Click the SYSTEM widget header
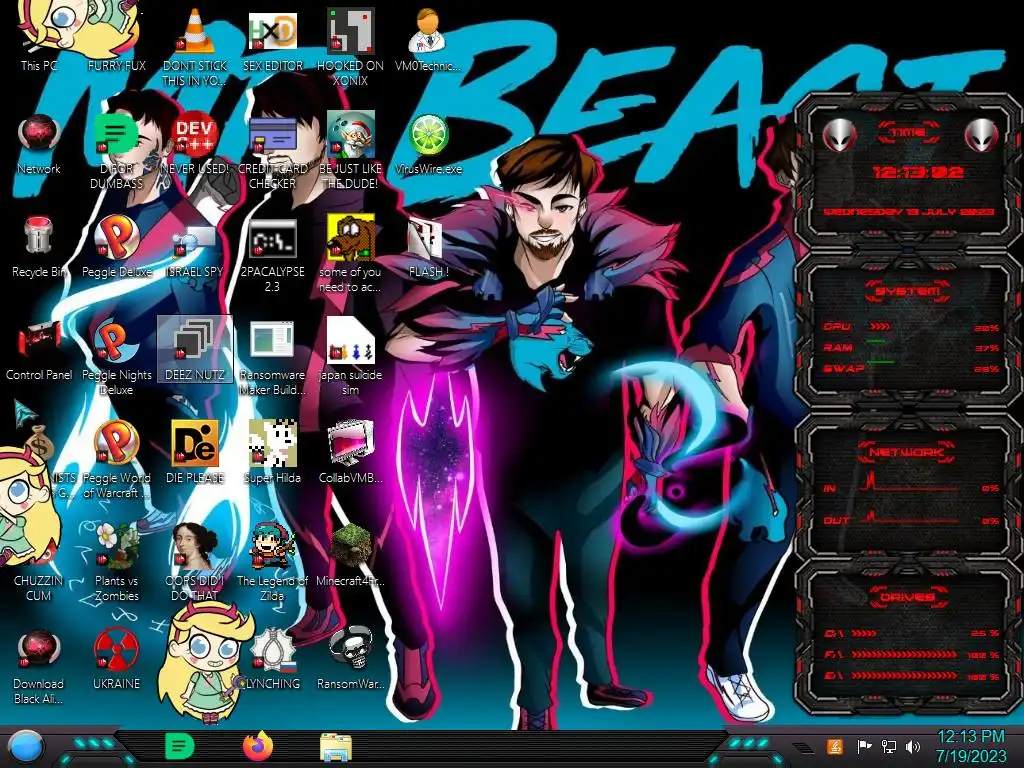The width and height of the screenshot is (1024, 768). [908, 291]
